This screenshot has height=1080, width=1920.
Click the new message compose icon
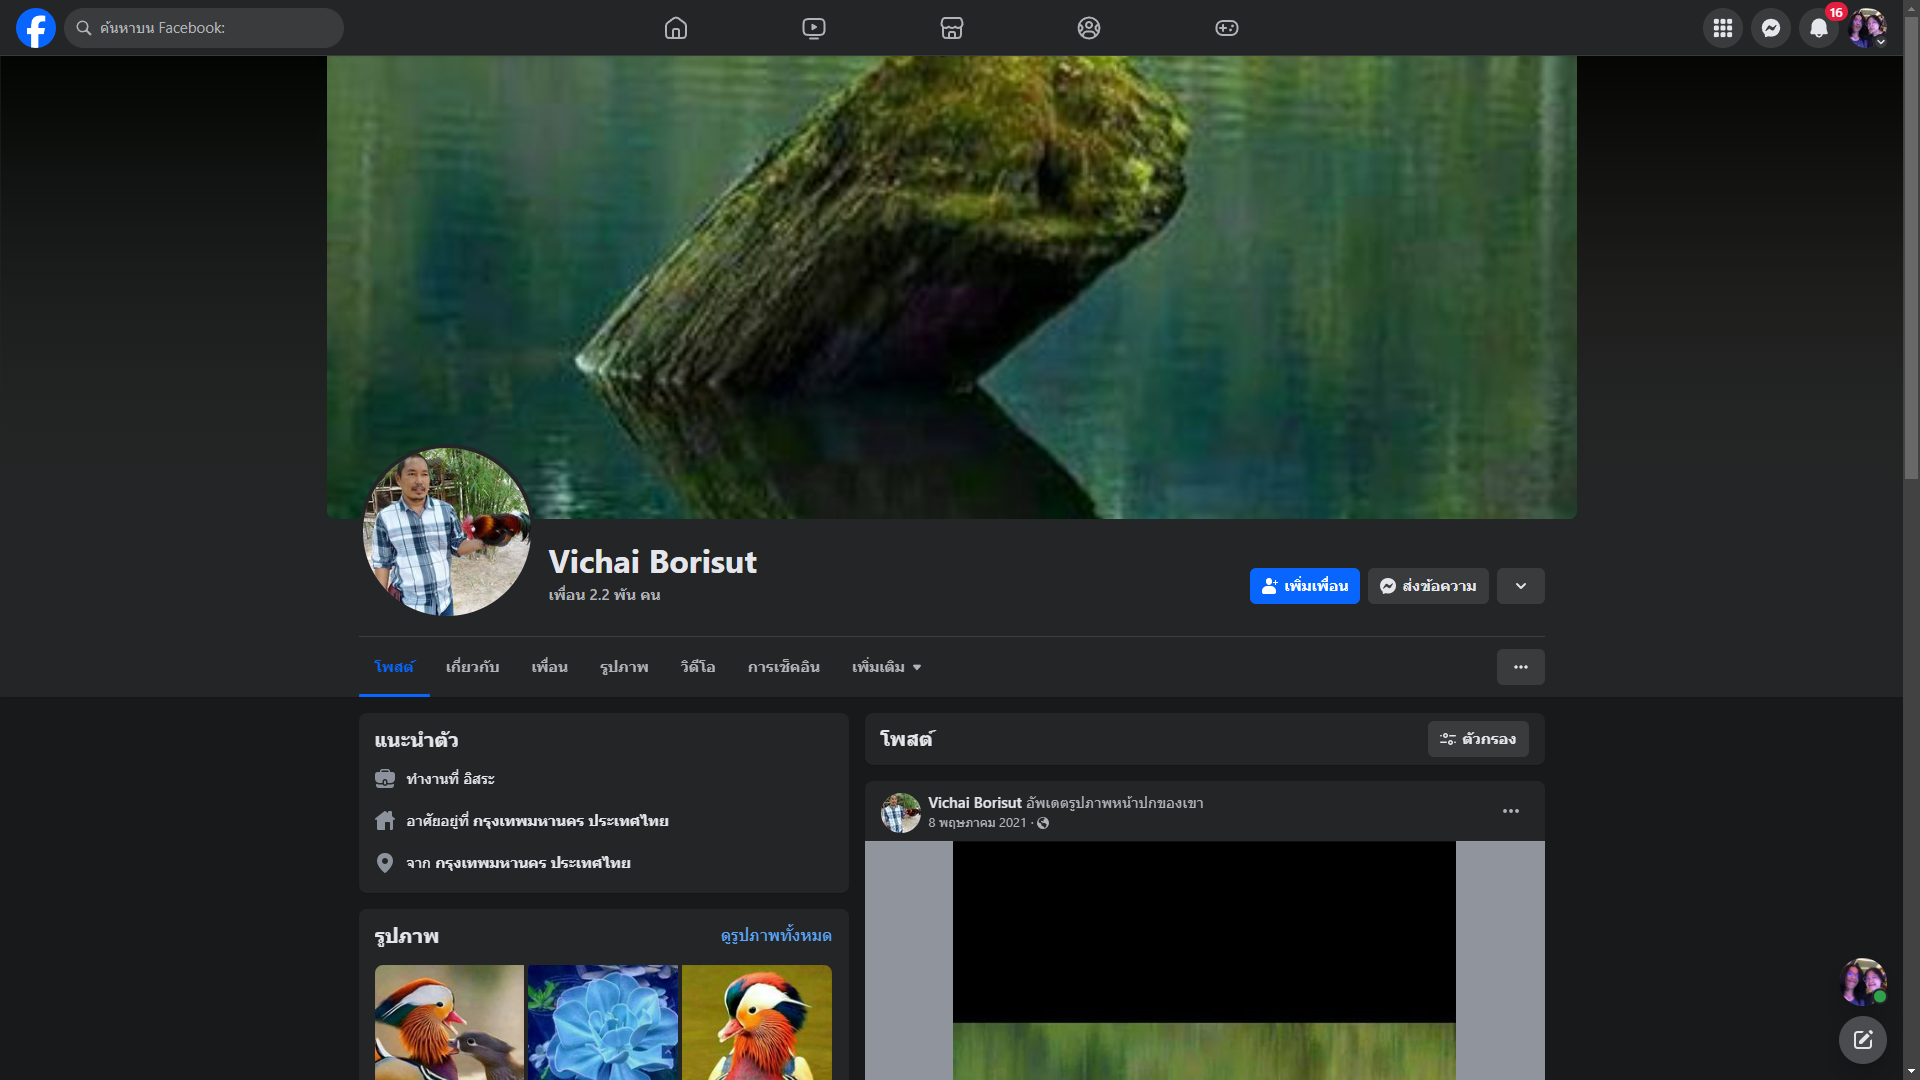(1862, 1040)
